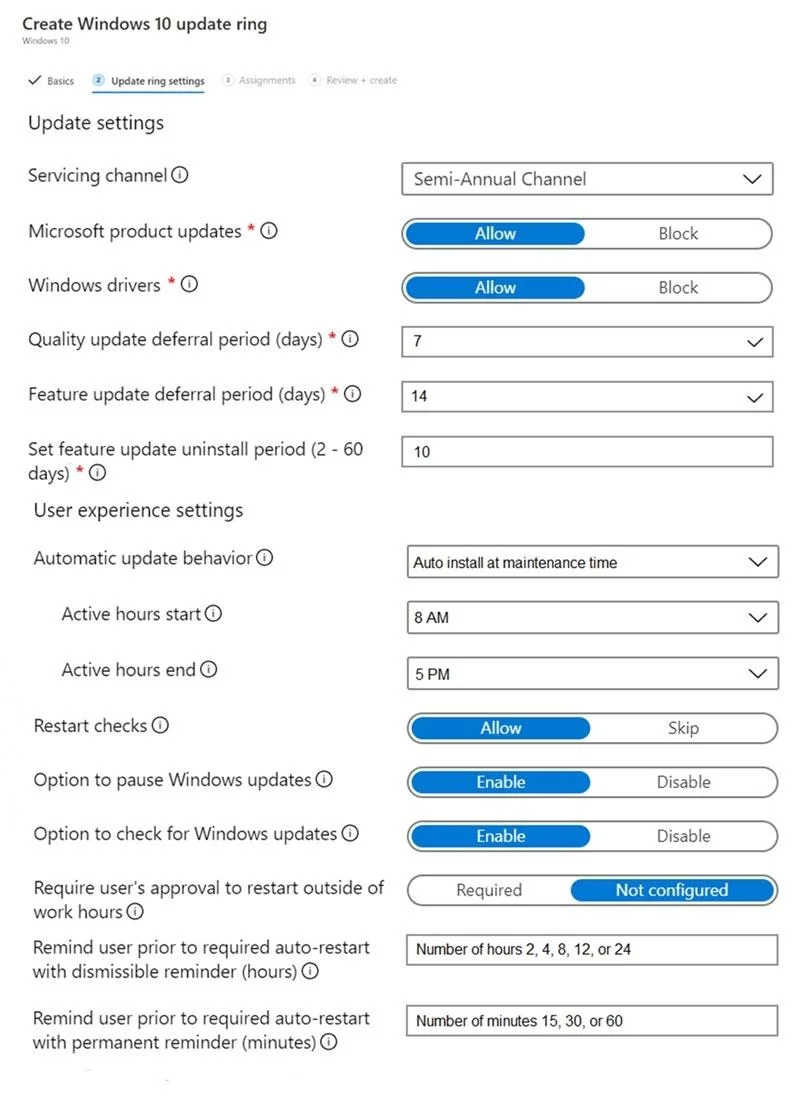Set Microsoft product updates to Block
Viewport: 798px width, 1111px height.
click(678, 233)
